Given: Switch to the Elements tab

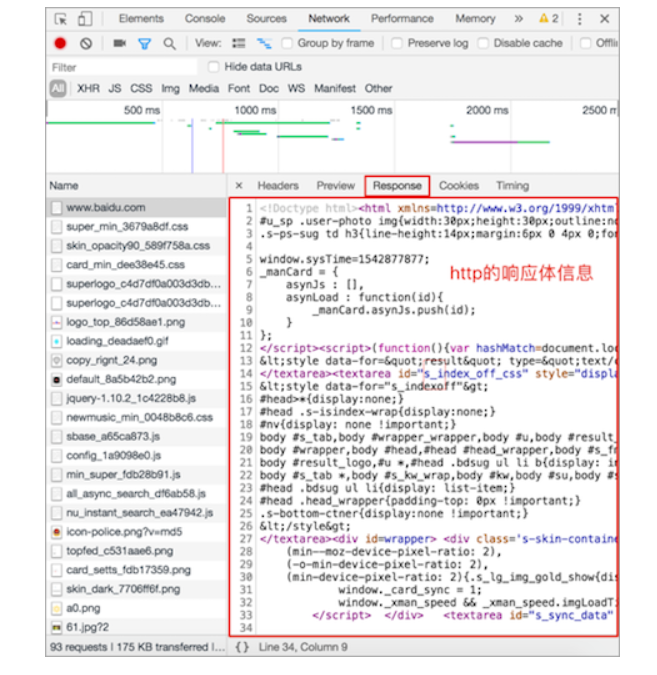Looking at the screenshot, I should tap(141, 19).
